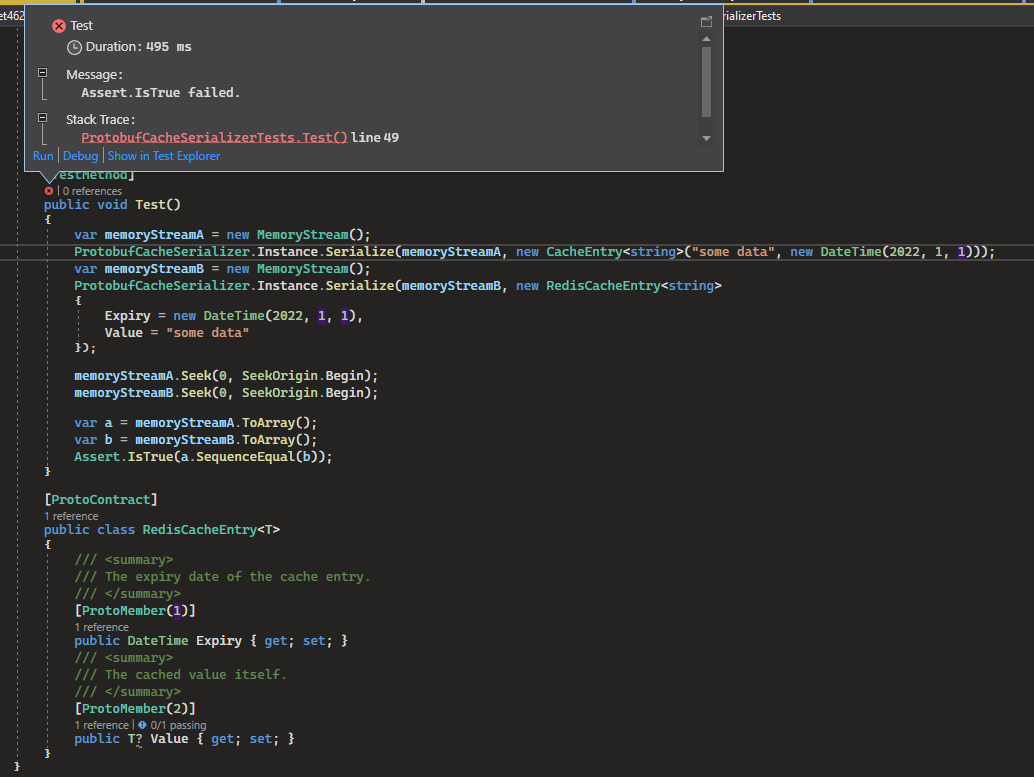1034x777 pixels.
Task: Click the 'public DateTime Expiry' property
Action: pos(211,641)
